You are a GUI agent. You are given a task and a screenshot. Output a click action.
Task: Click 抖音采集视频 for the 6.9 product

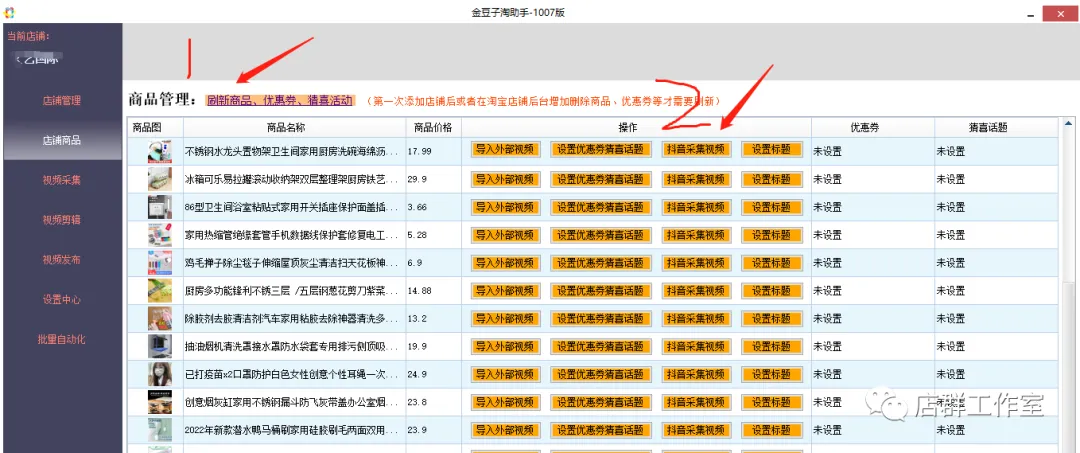696,262
